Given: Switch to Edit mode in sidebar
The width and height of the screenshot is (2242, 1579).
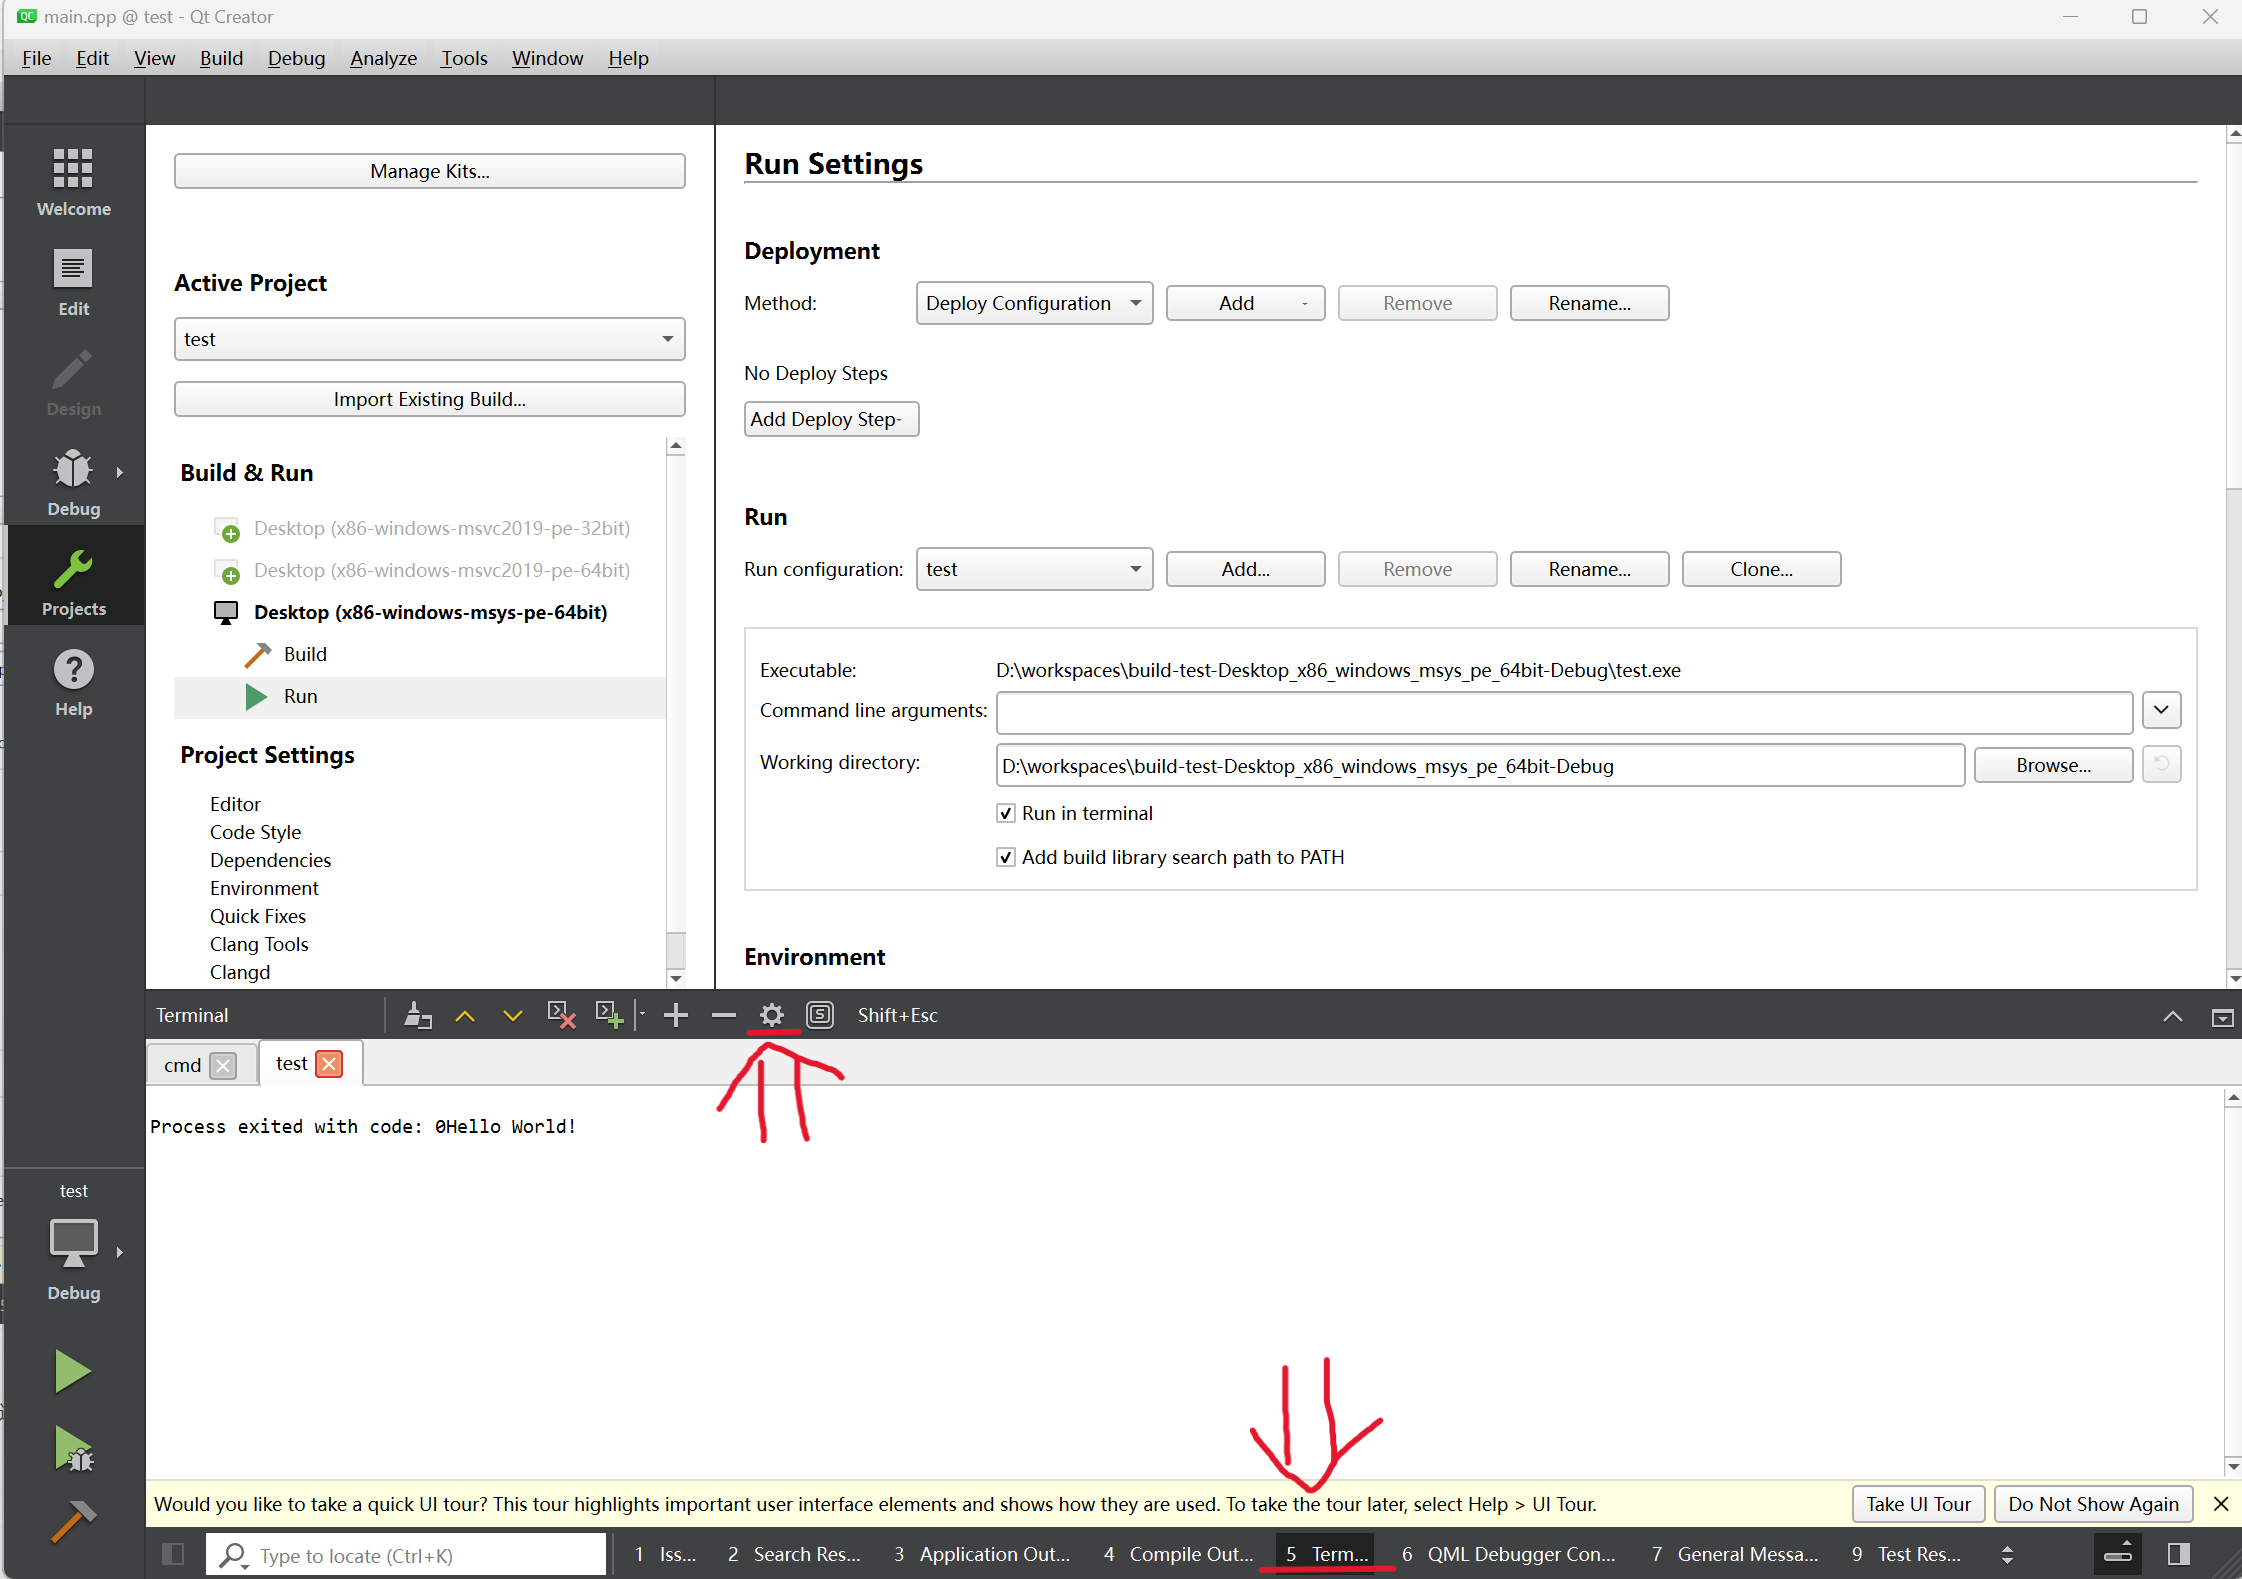Looking at the screenshot, I should point(73,282).
